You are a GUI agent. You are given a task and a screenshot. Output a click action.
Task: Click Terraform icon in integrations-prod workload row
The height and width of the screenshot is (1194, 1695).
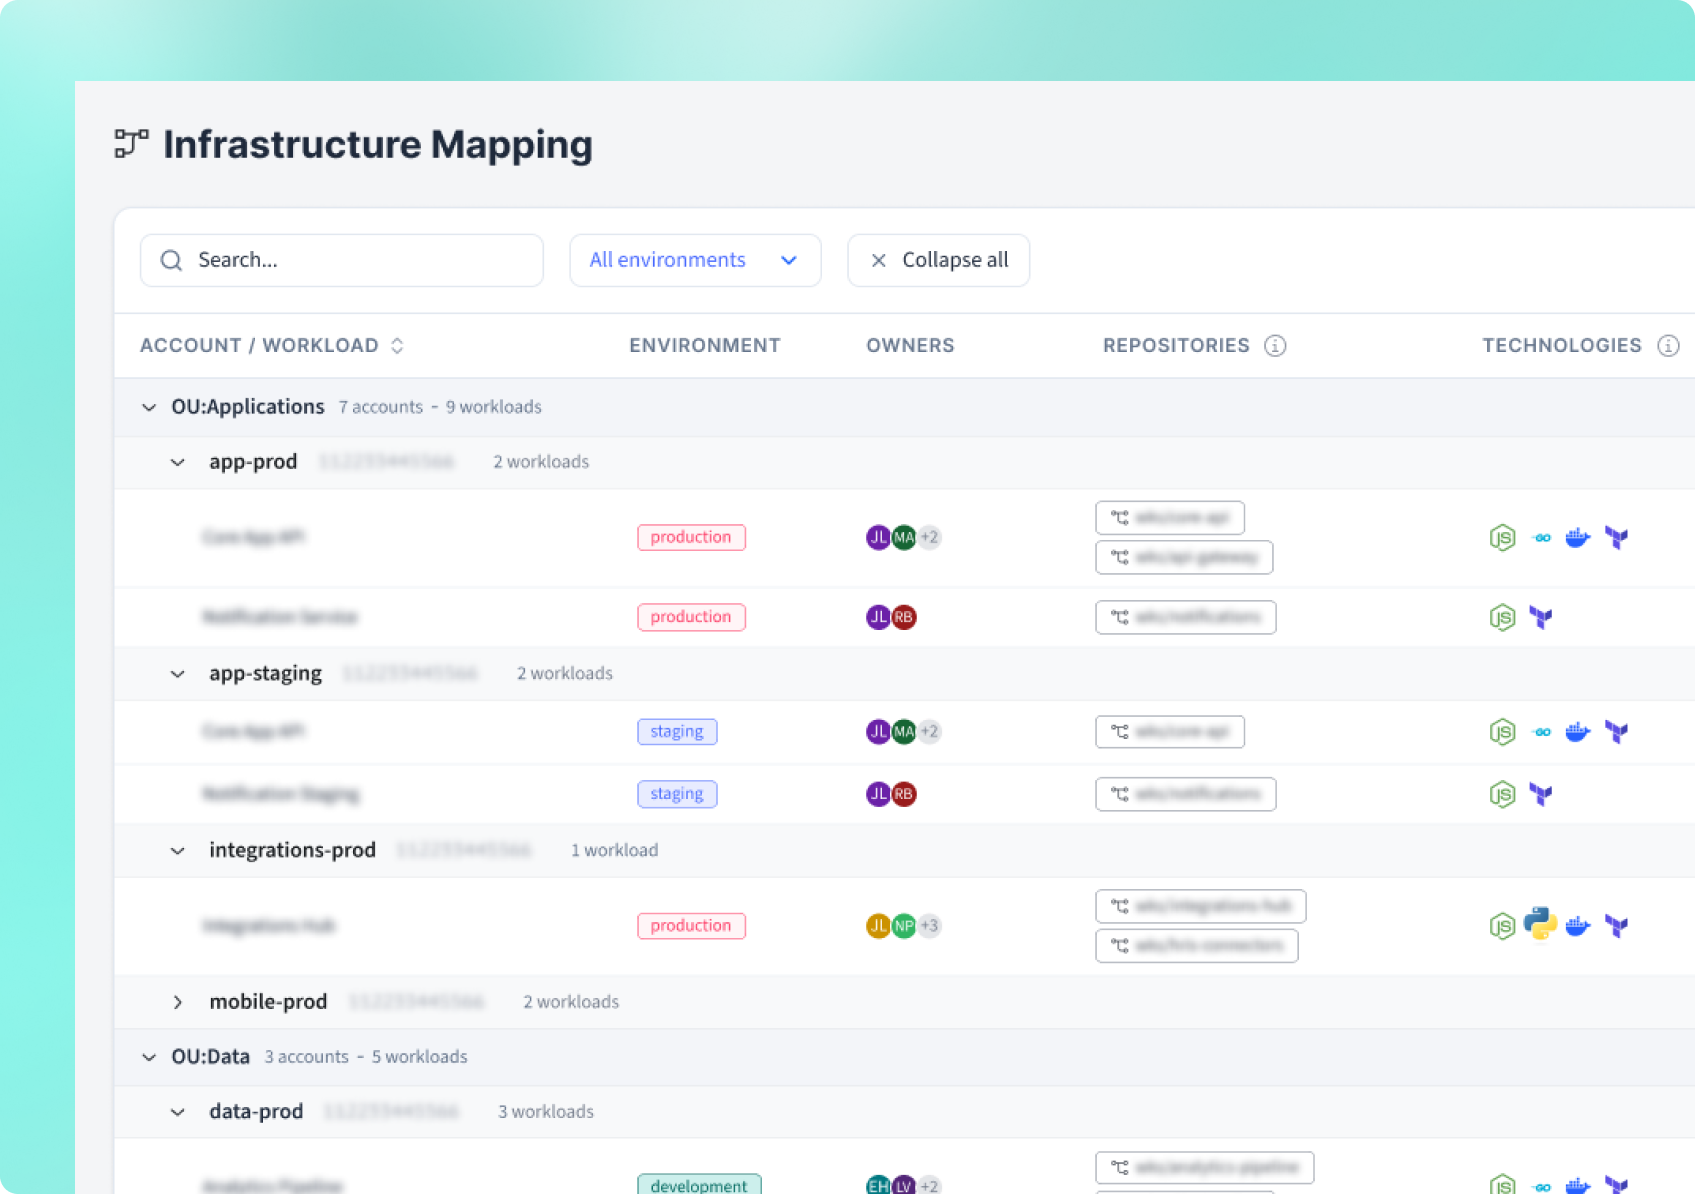[1616, 926]
